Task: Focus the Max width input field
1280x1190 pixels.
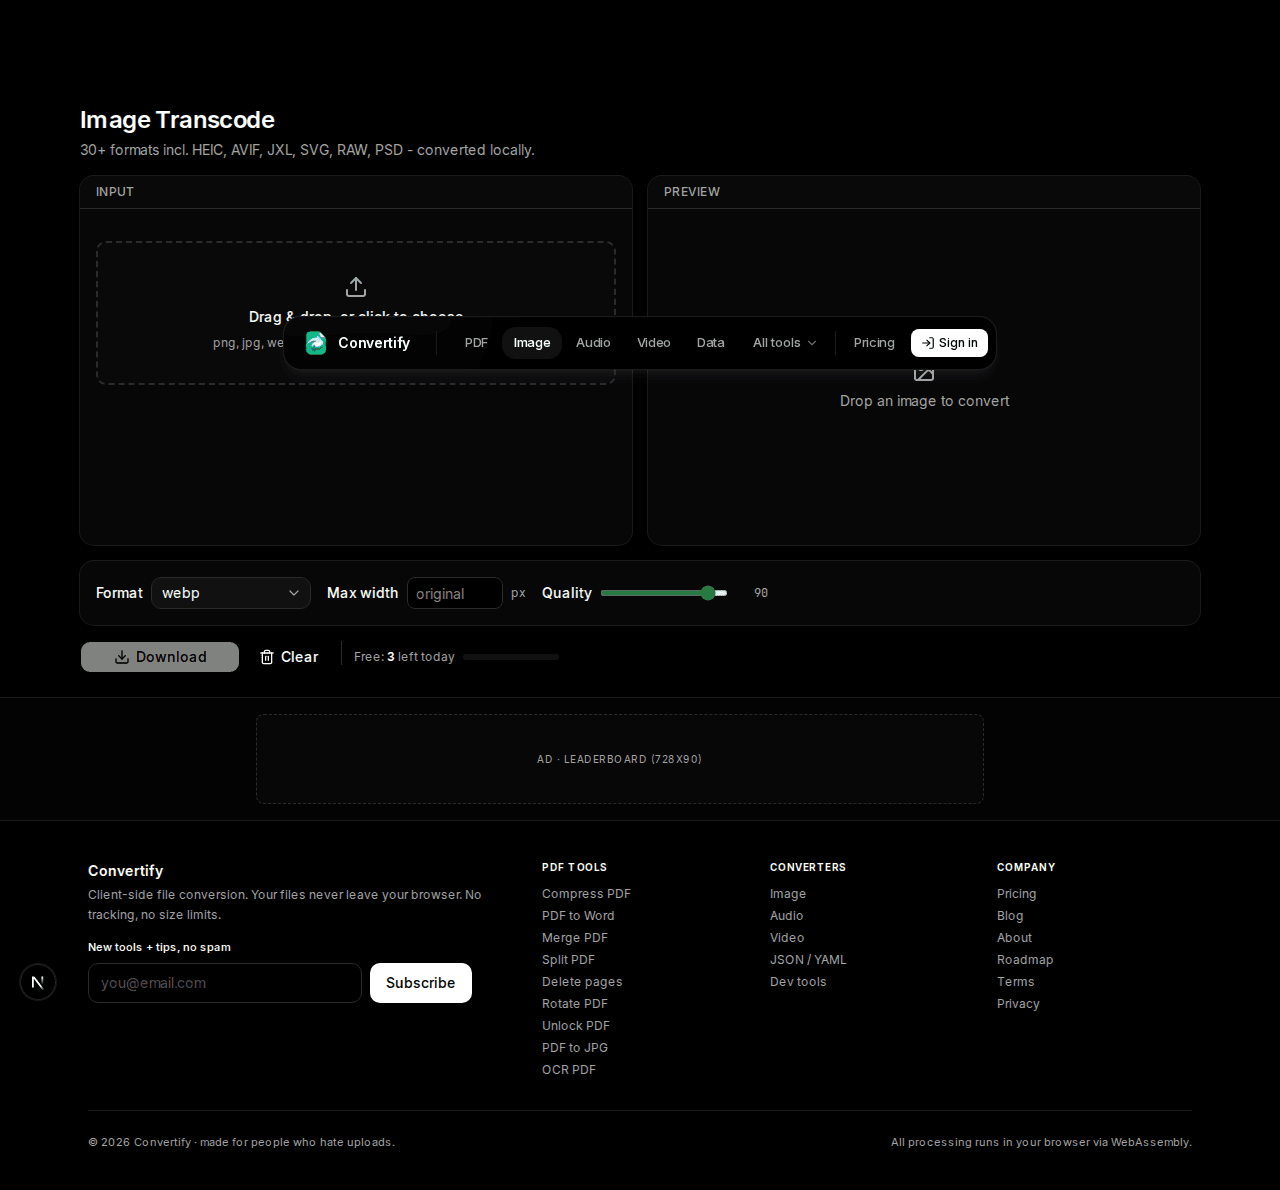Action: (455, 593)
